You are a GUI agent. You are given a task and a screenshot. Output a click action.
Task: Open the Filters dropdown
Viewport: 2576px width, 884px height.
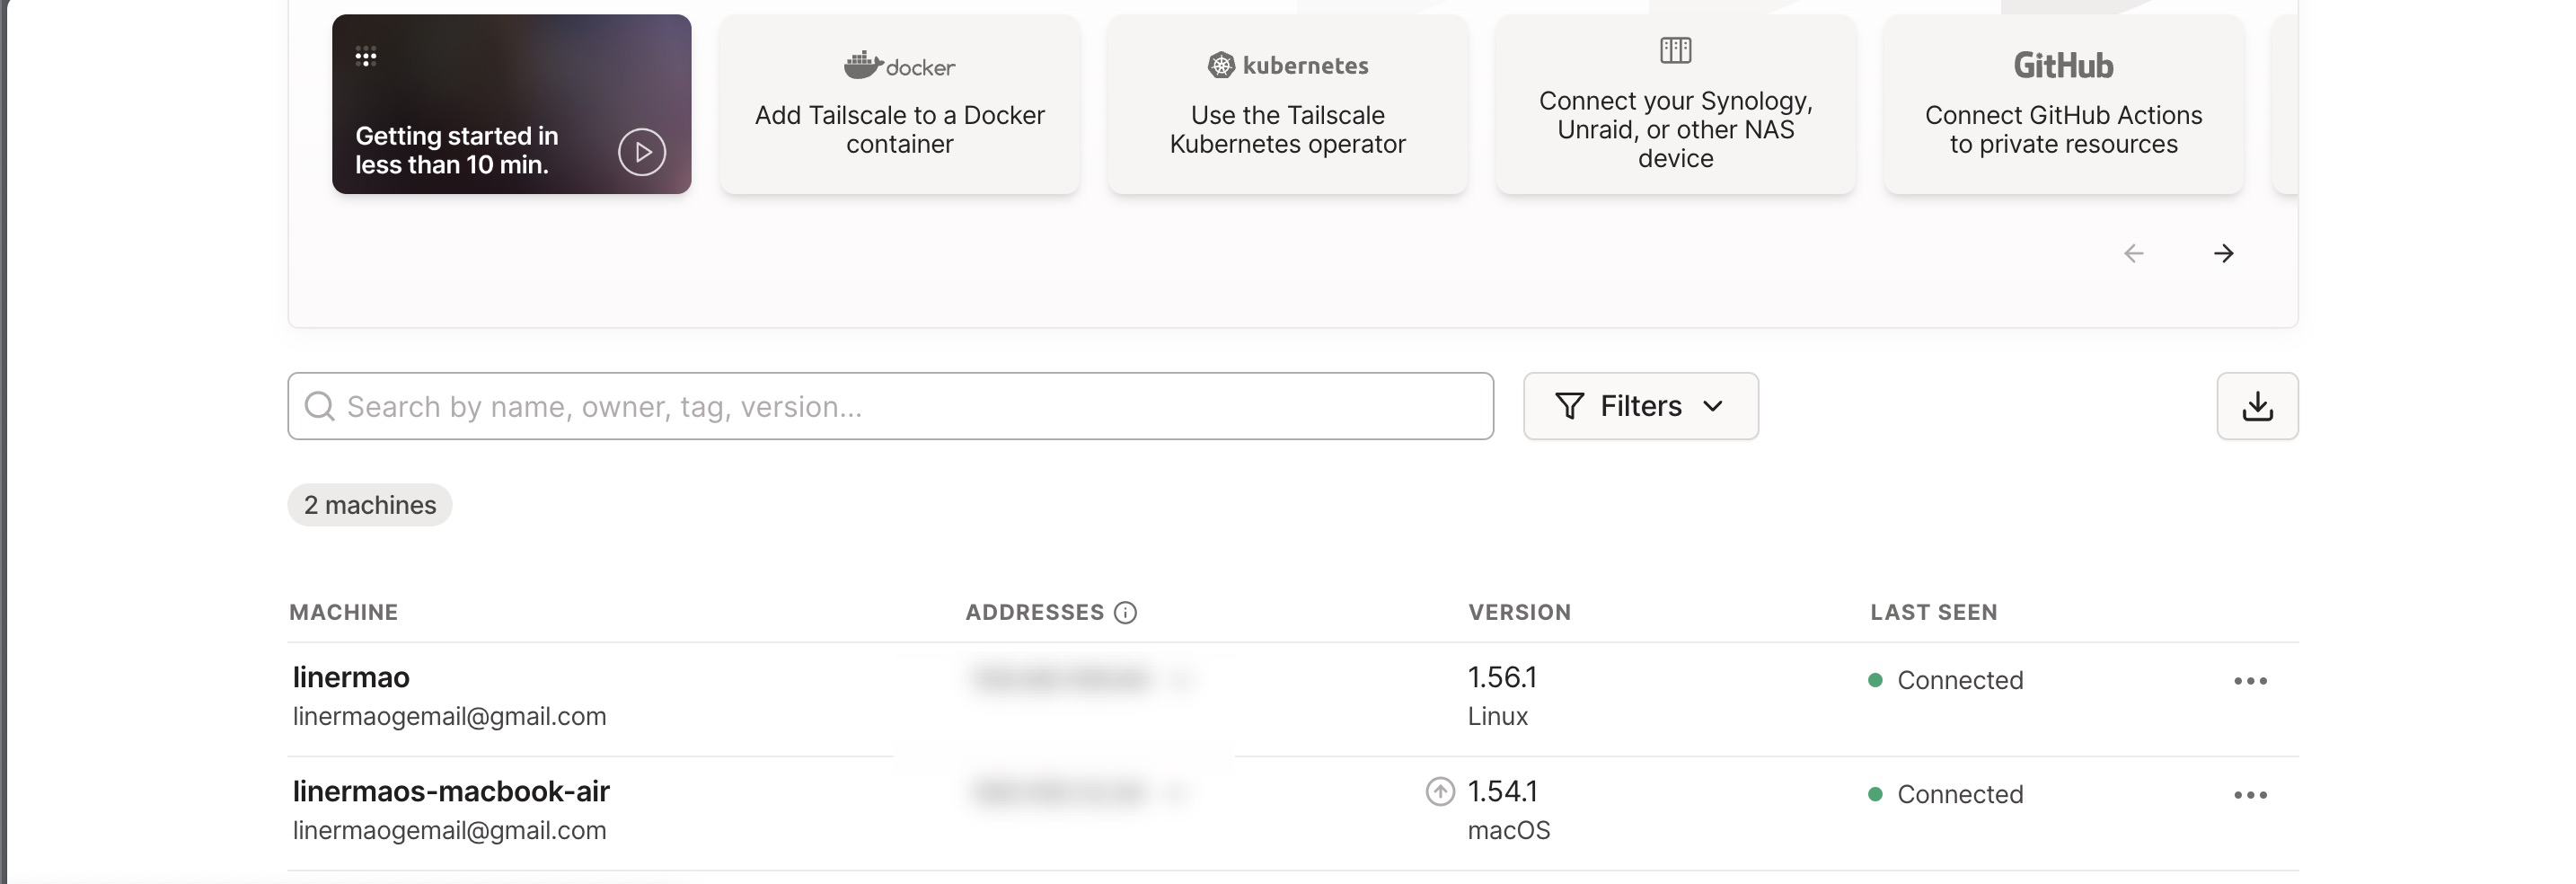tap(1640, 406)
